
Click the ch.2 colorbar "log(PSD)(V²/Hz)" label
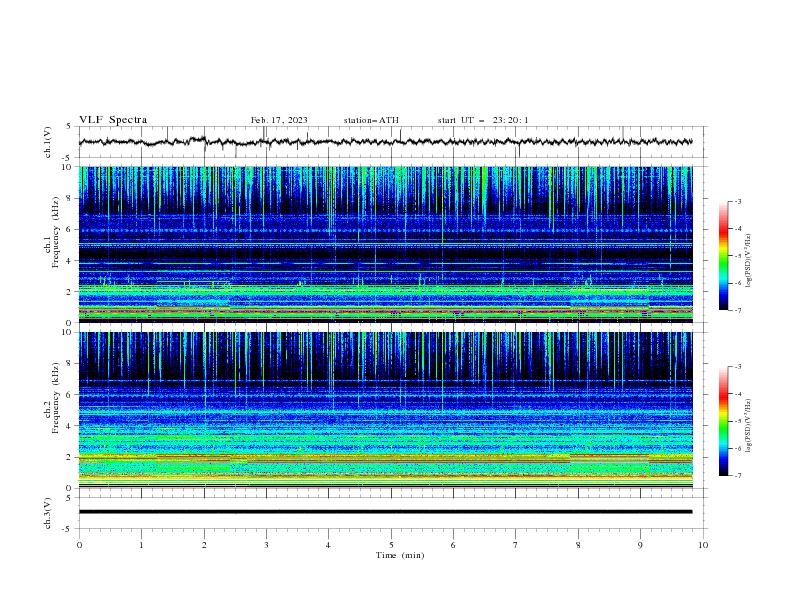click(x=749, y=425)
